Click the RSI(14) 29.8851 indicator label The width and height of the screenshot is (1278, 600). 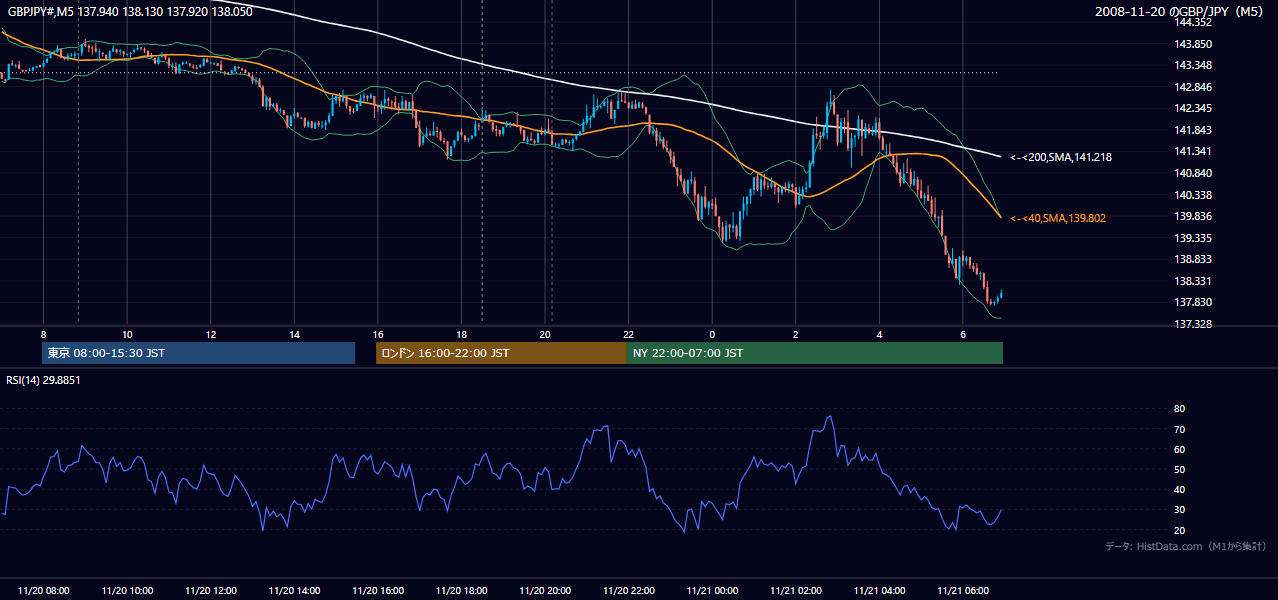[x=43, y=380]
